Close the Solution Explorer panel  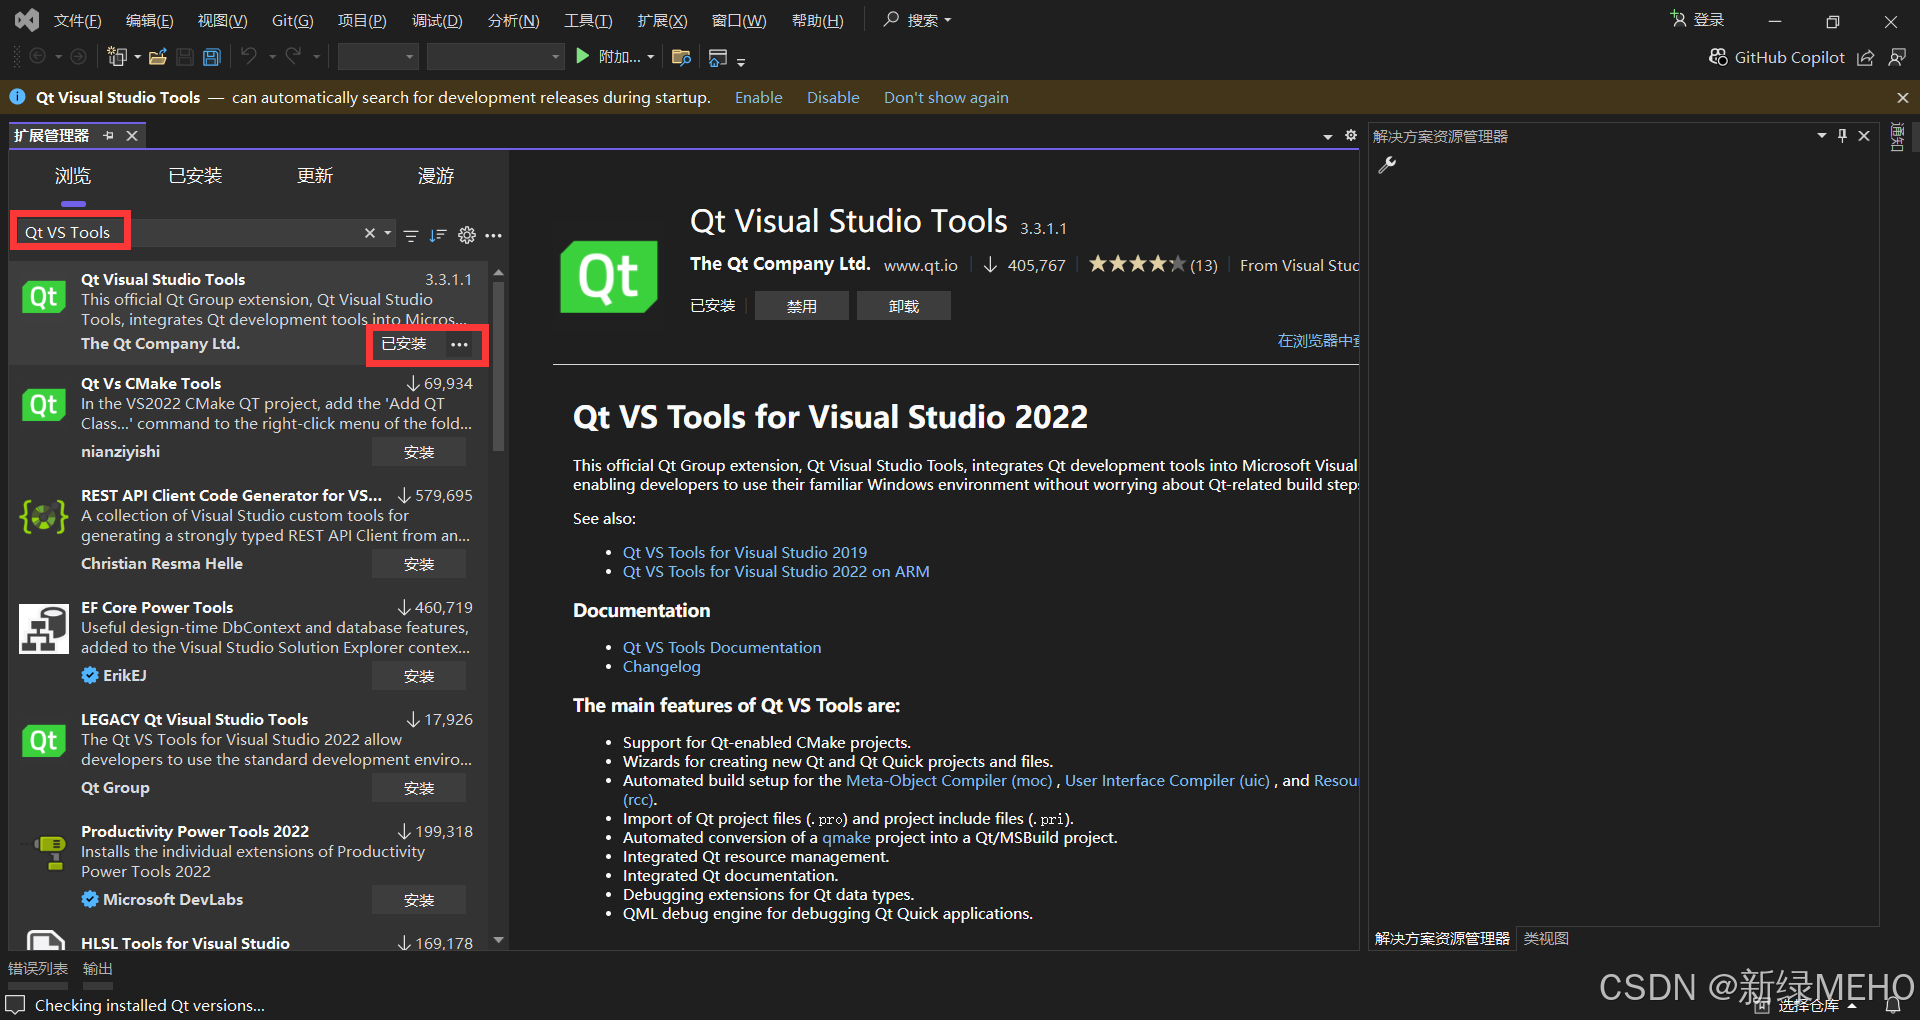(1864, 136)
